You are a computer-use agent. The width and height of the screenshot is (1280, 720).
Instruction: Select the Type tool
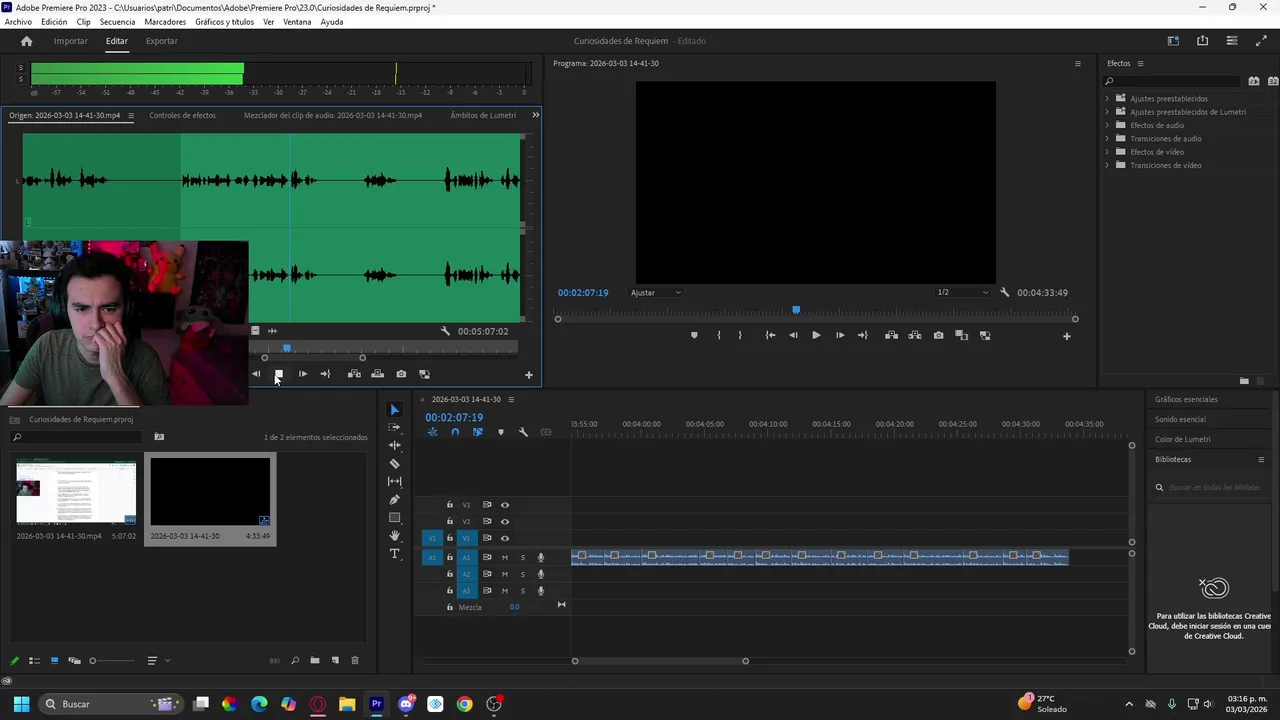pyautogui.click(x=394, y=554)
